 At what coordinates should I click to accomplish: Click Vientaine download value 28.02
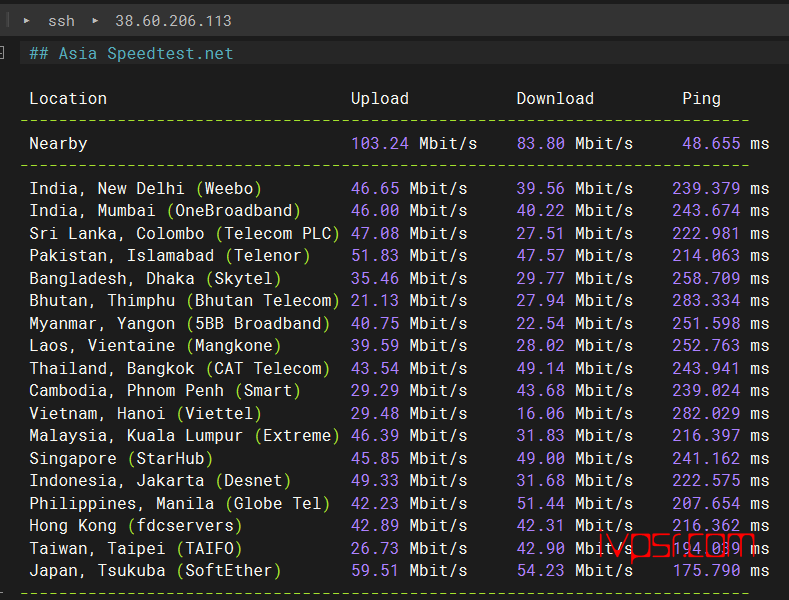coord(540,345)
